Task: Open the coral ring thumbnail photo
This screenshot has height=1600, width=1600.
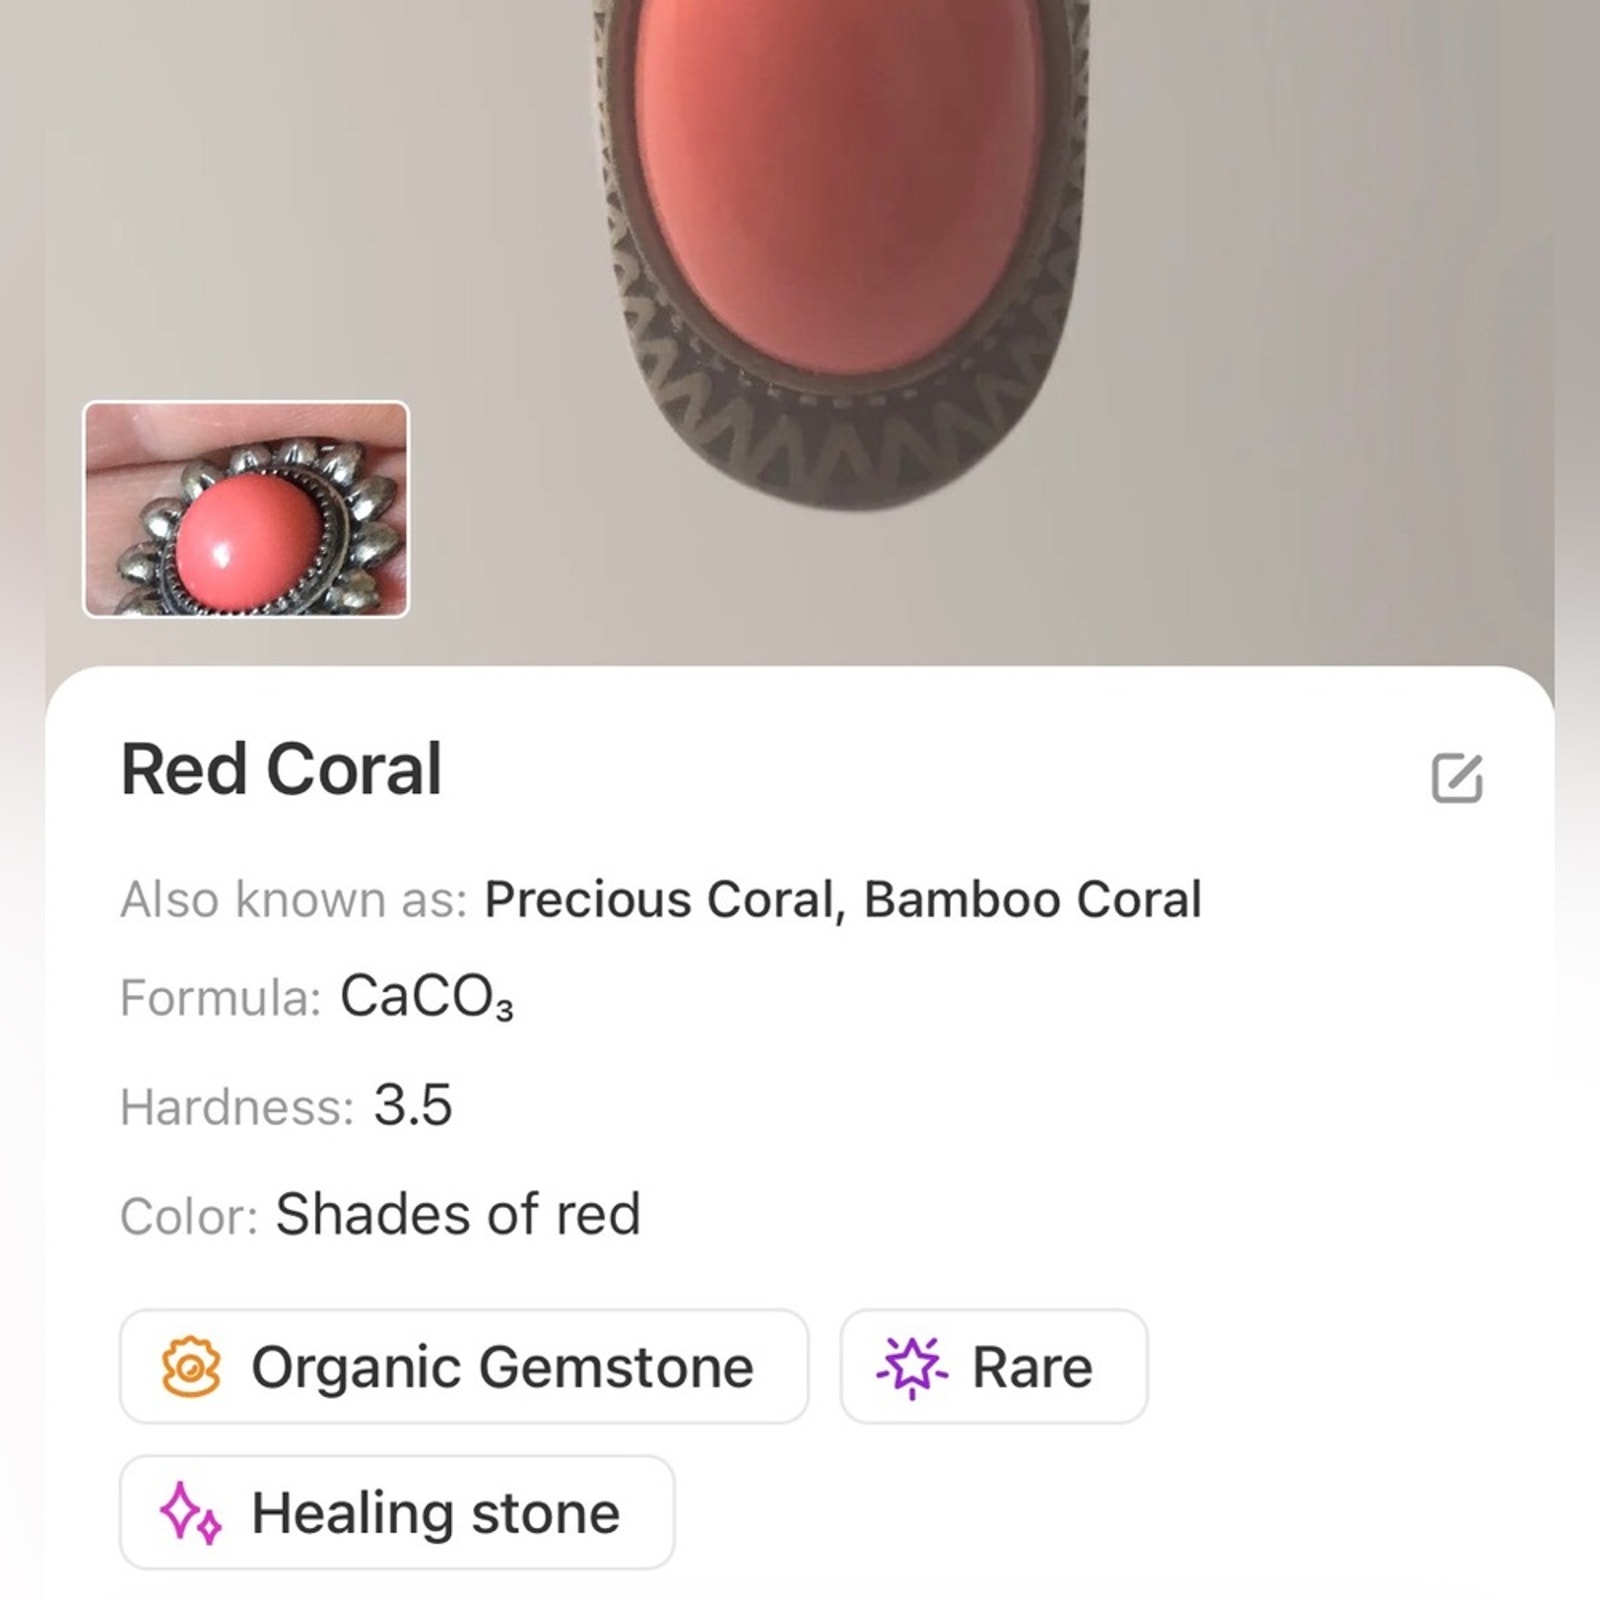Action: click(x=246, y=509)
